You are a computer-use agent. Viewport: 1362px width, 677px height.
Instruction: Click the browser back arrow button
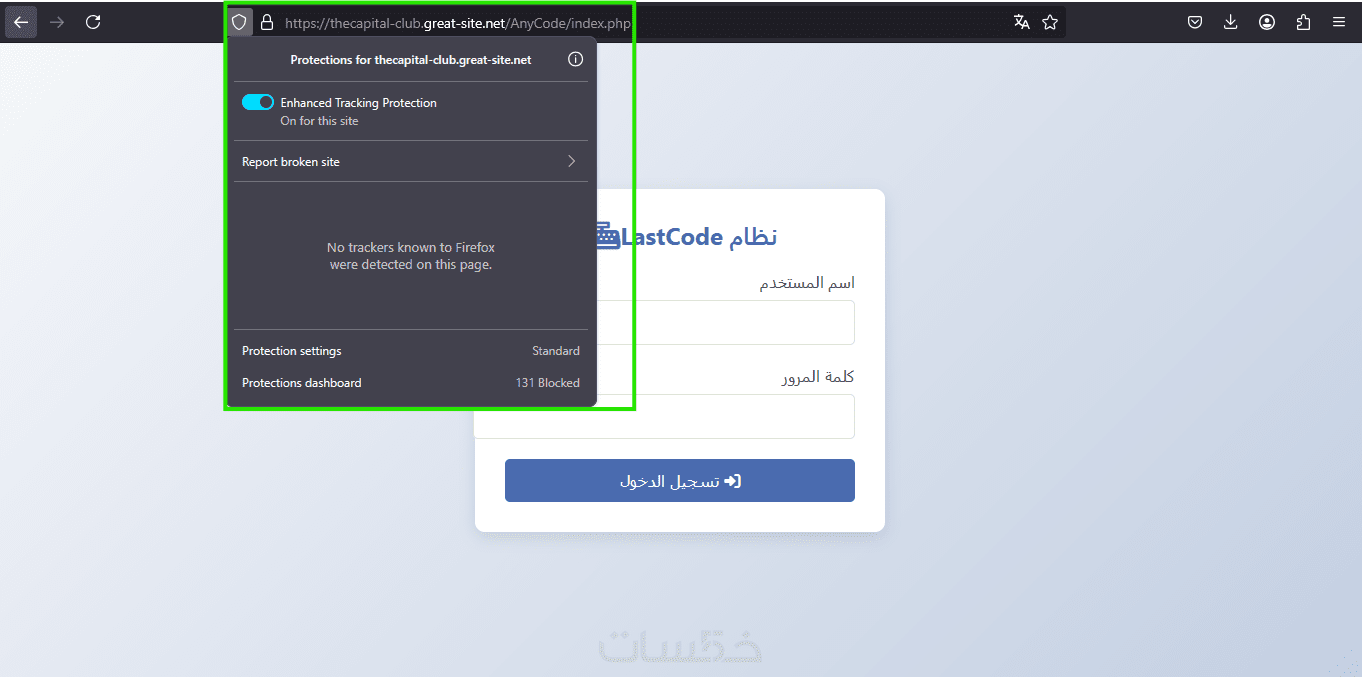pos(21,22)
